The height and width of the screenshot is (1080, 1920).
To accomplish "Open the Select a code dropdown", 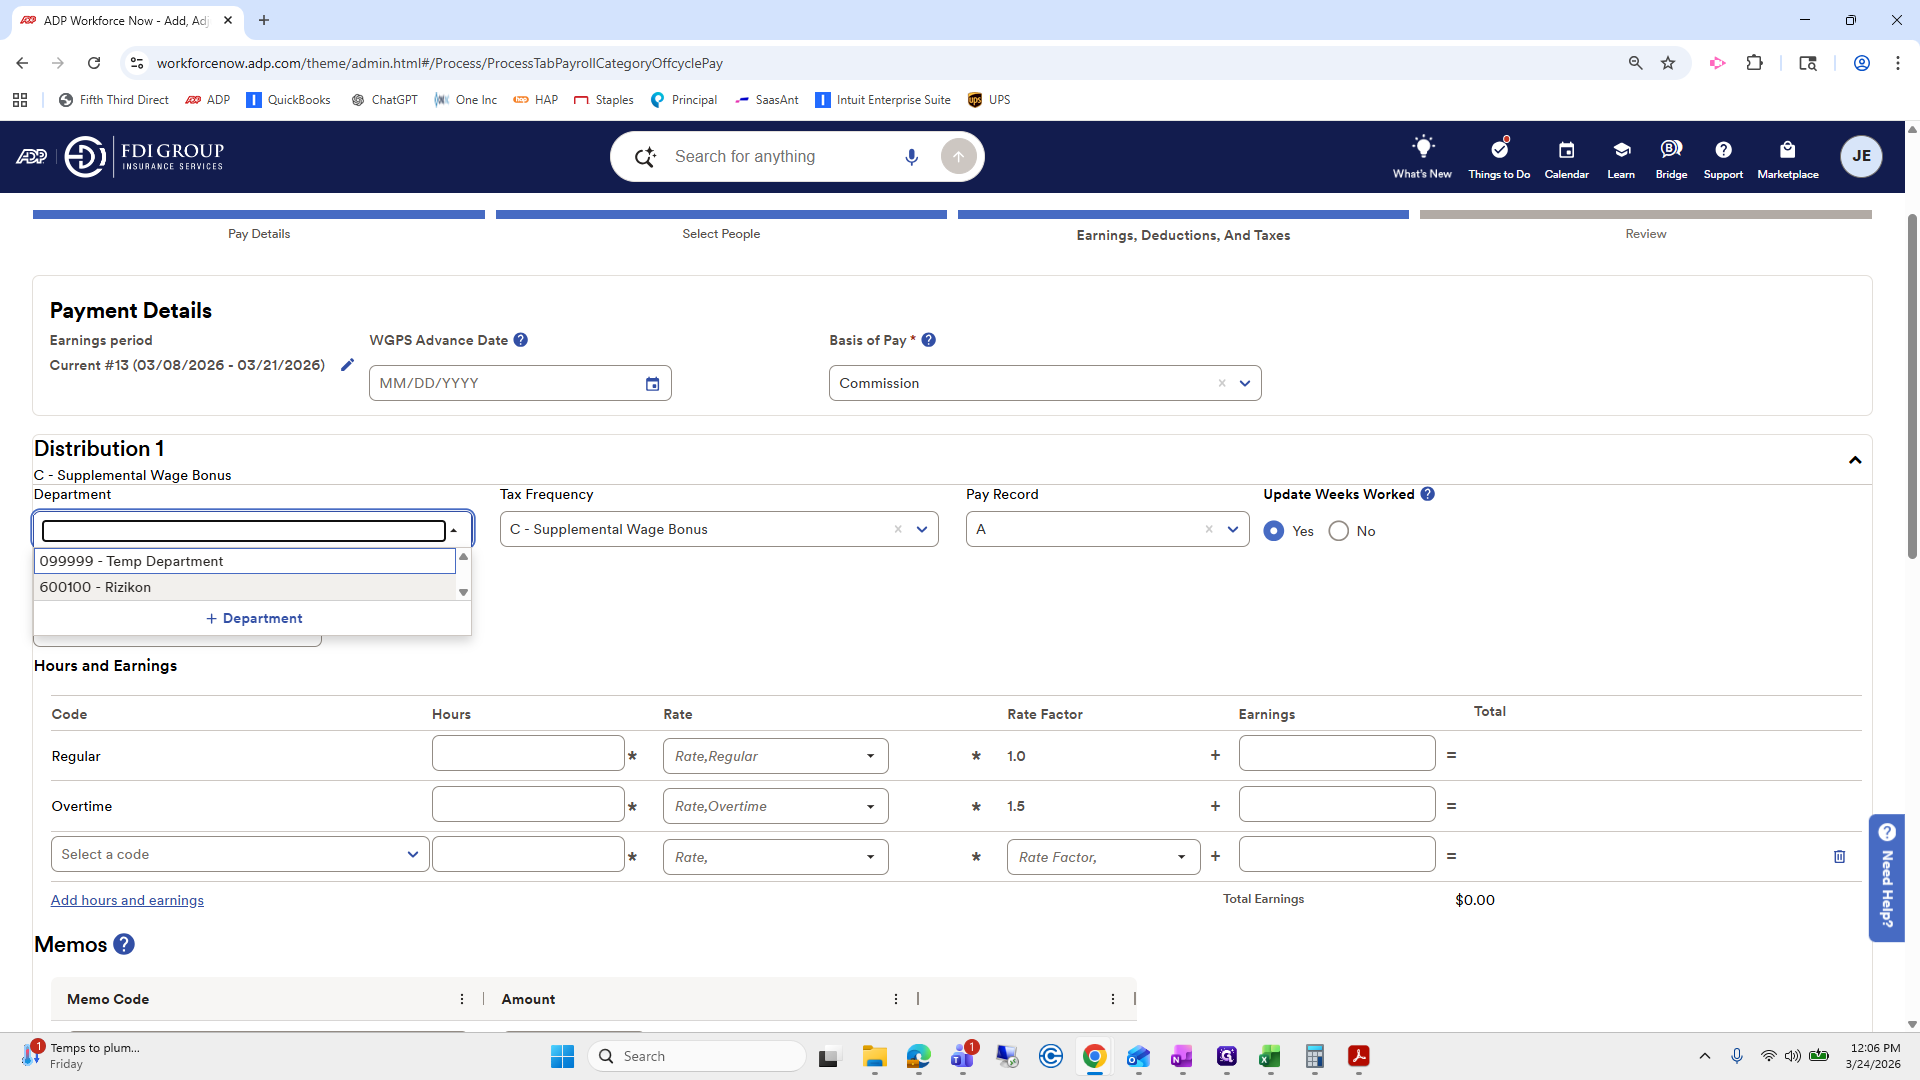I will click(x=240, y=855).
